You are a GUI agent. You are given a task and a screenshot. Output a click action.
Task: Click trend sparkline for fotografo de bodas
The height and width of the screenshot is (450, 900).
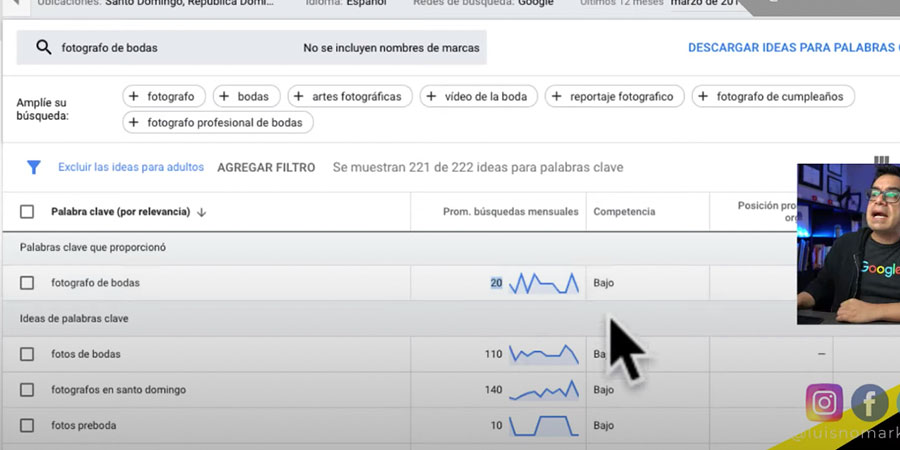pos(544,283)
